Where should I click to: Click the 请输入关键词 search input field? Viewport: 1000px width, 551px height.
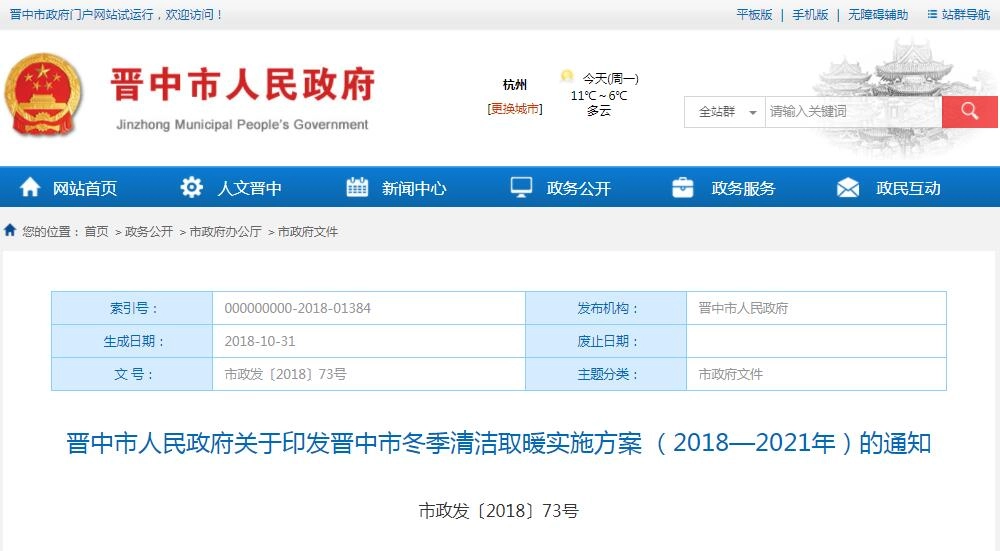click(852, 112)
